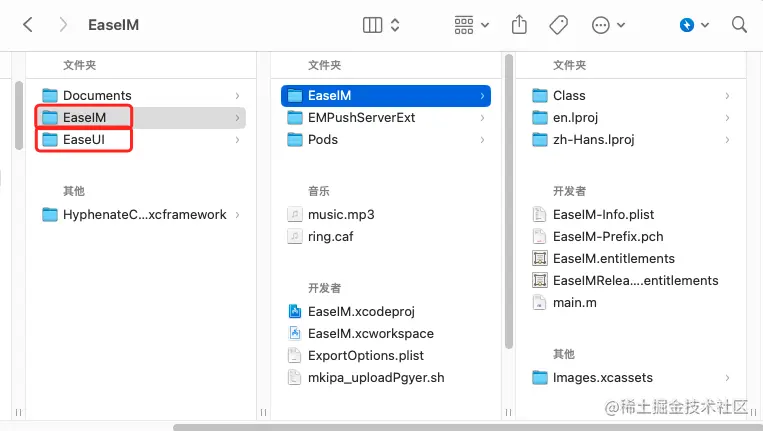Click second column's resize handle at bottom
Screen dimensions: 763x431
tap(509, 413)
